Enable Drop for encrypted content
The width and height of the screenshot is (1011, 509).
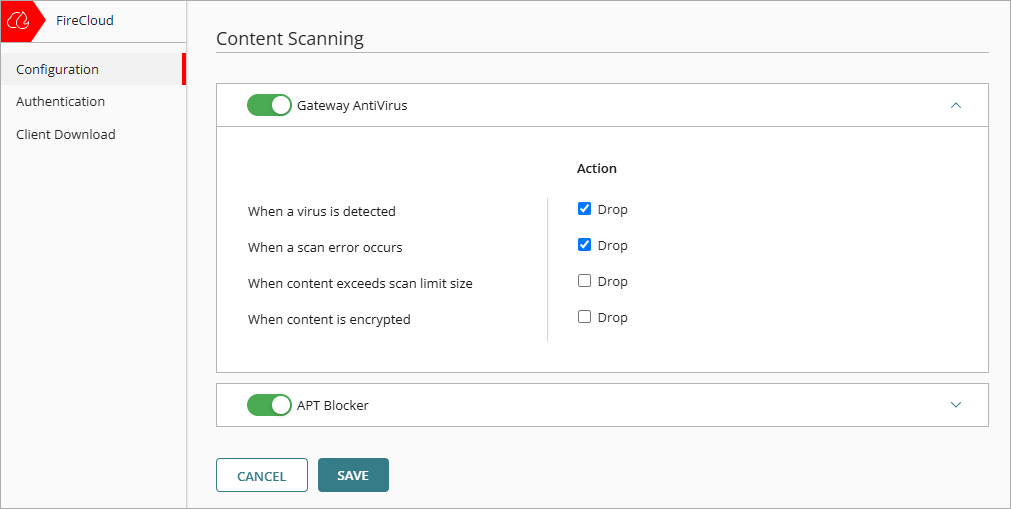pyautogui.click(x=585, y=317)
